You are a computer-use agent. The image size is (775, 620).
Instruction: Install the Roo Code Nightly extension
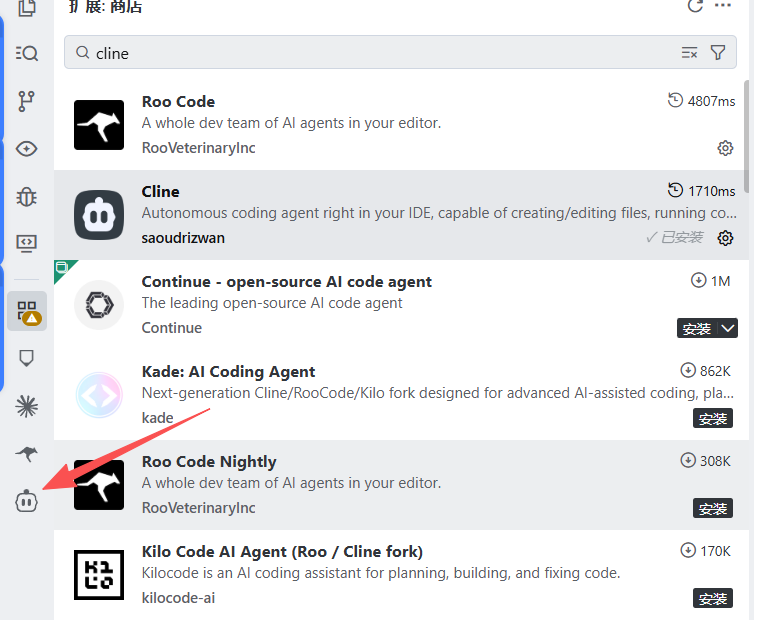tap(713, 508)
